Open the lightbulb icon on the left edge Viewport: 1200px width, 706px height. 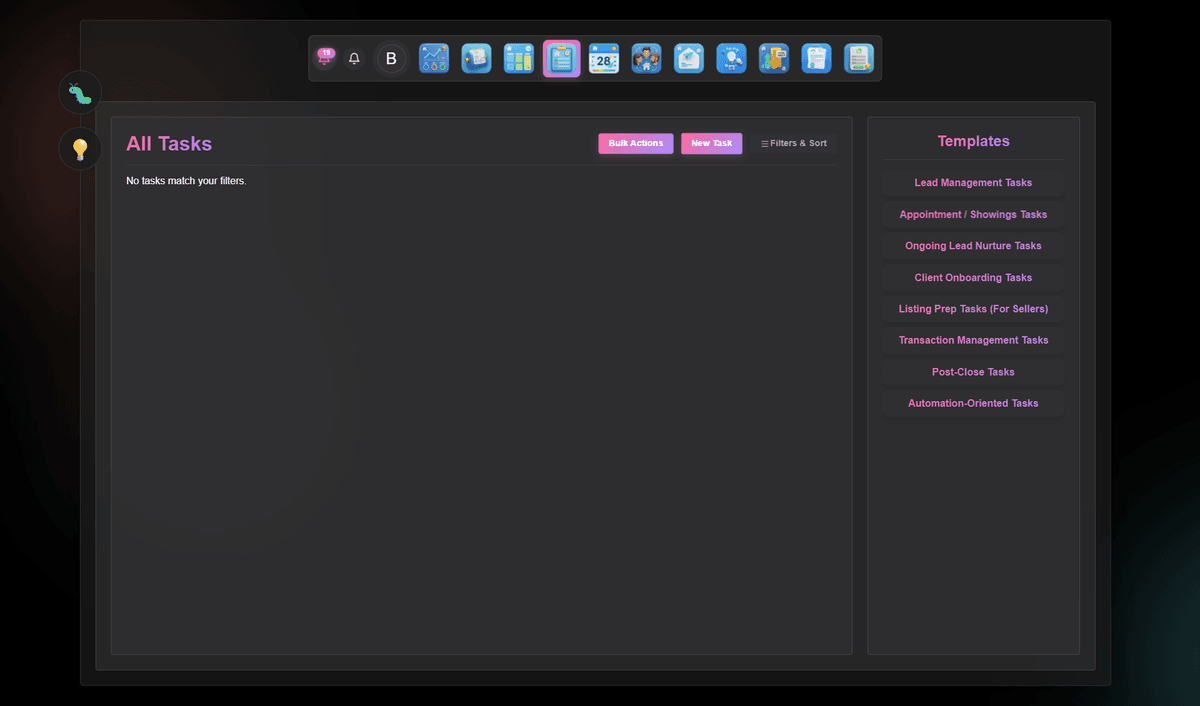[79, 148]
